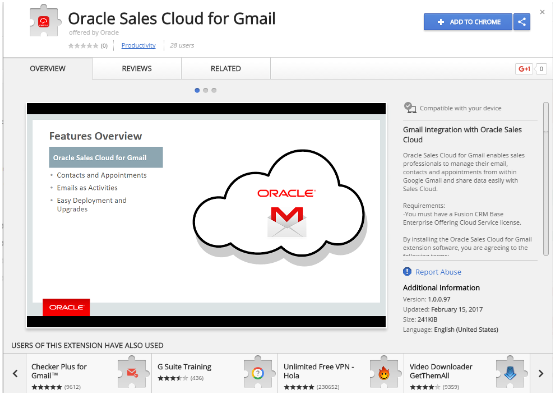Open the Productivity category link
This screenshot has width=555, height=395.
click(138, 45)
